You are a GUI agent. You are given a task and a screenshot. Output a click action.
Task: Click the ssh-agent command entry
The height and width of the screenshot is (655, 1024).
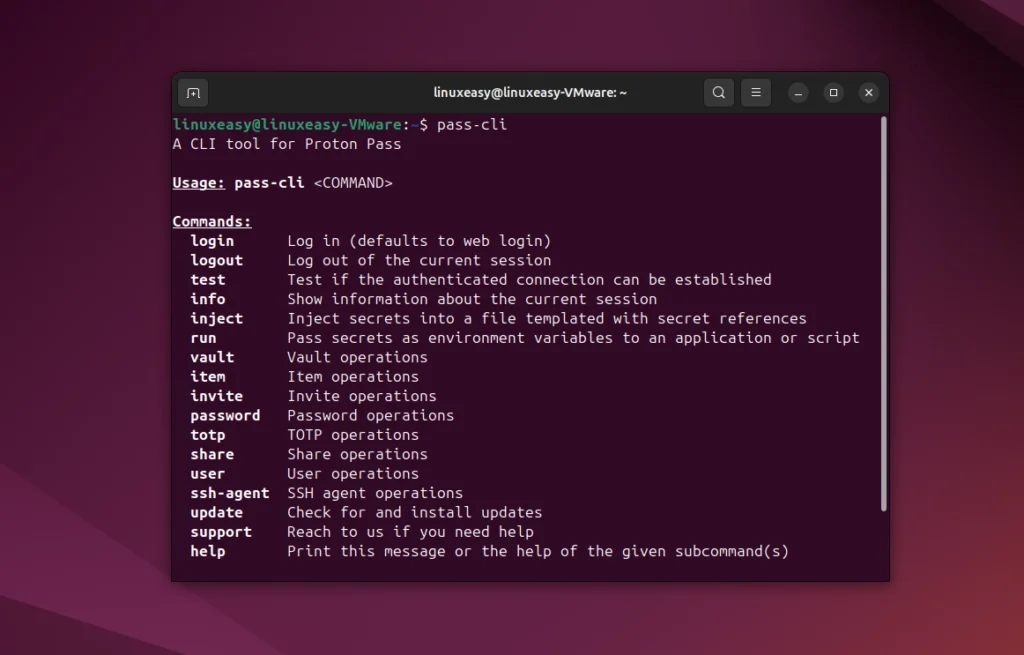pyautogui.click(x=228, y=492)
